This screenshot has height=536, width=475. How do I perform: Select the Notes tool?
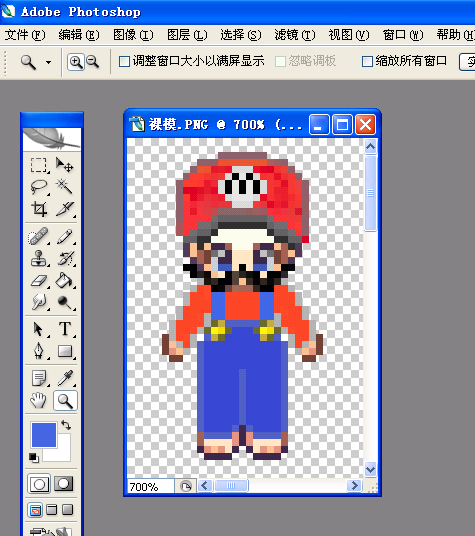[39, 378]
